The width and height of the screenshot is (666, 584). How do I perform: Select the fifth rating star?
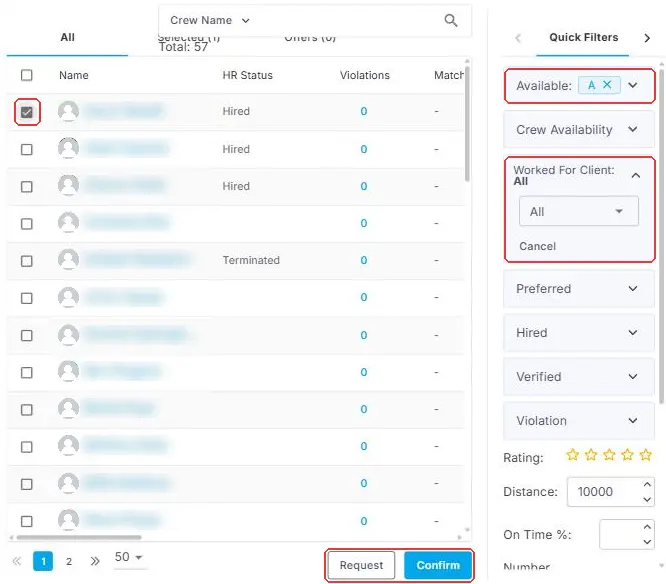point(646,455)
